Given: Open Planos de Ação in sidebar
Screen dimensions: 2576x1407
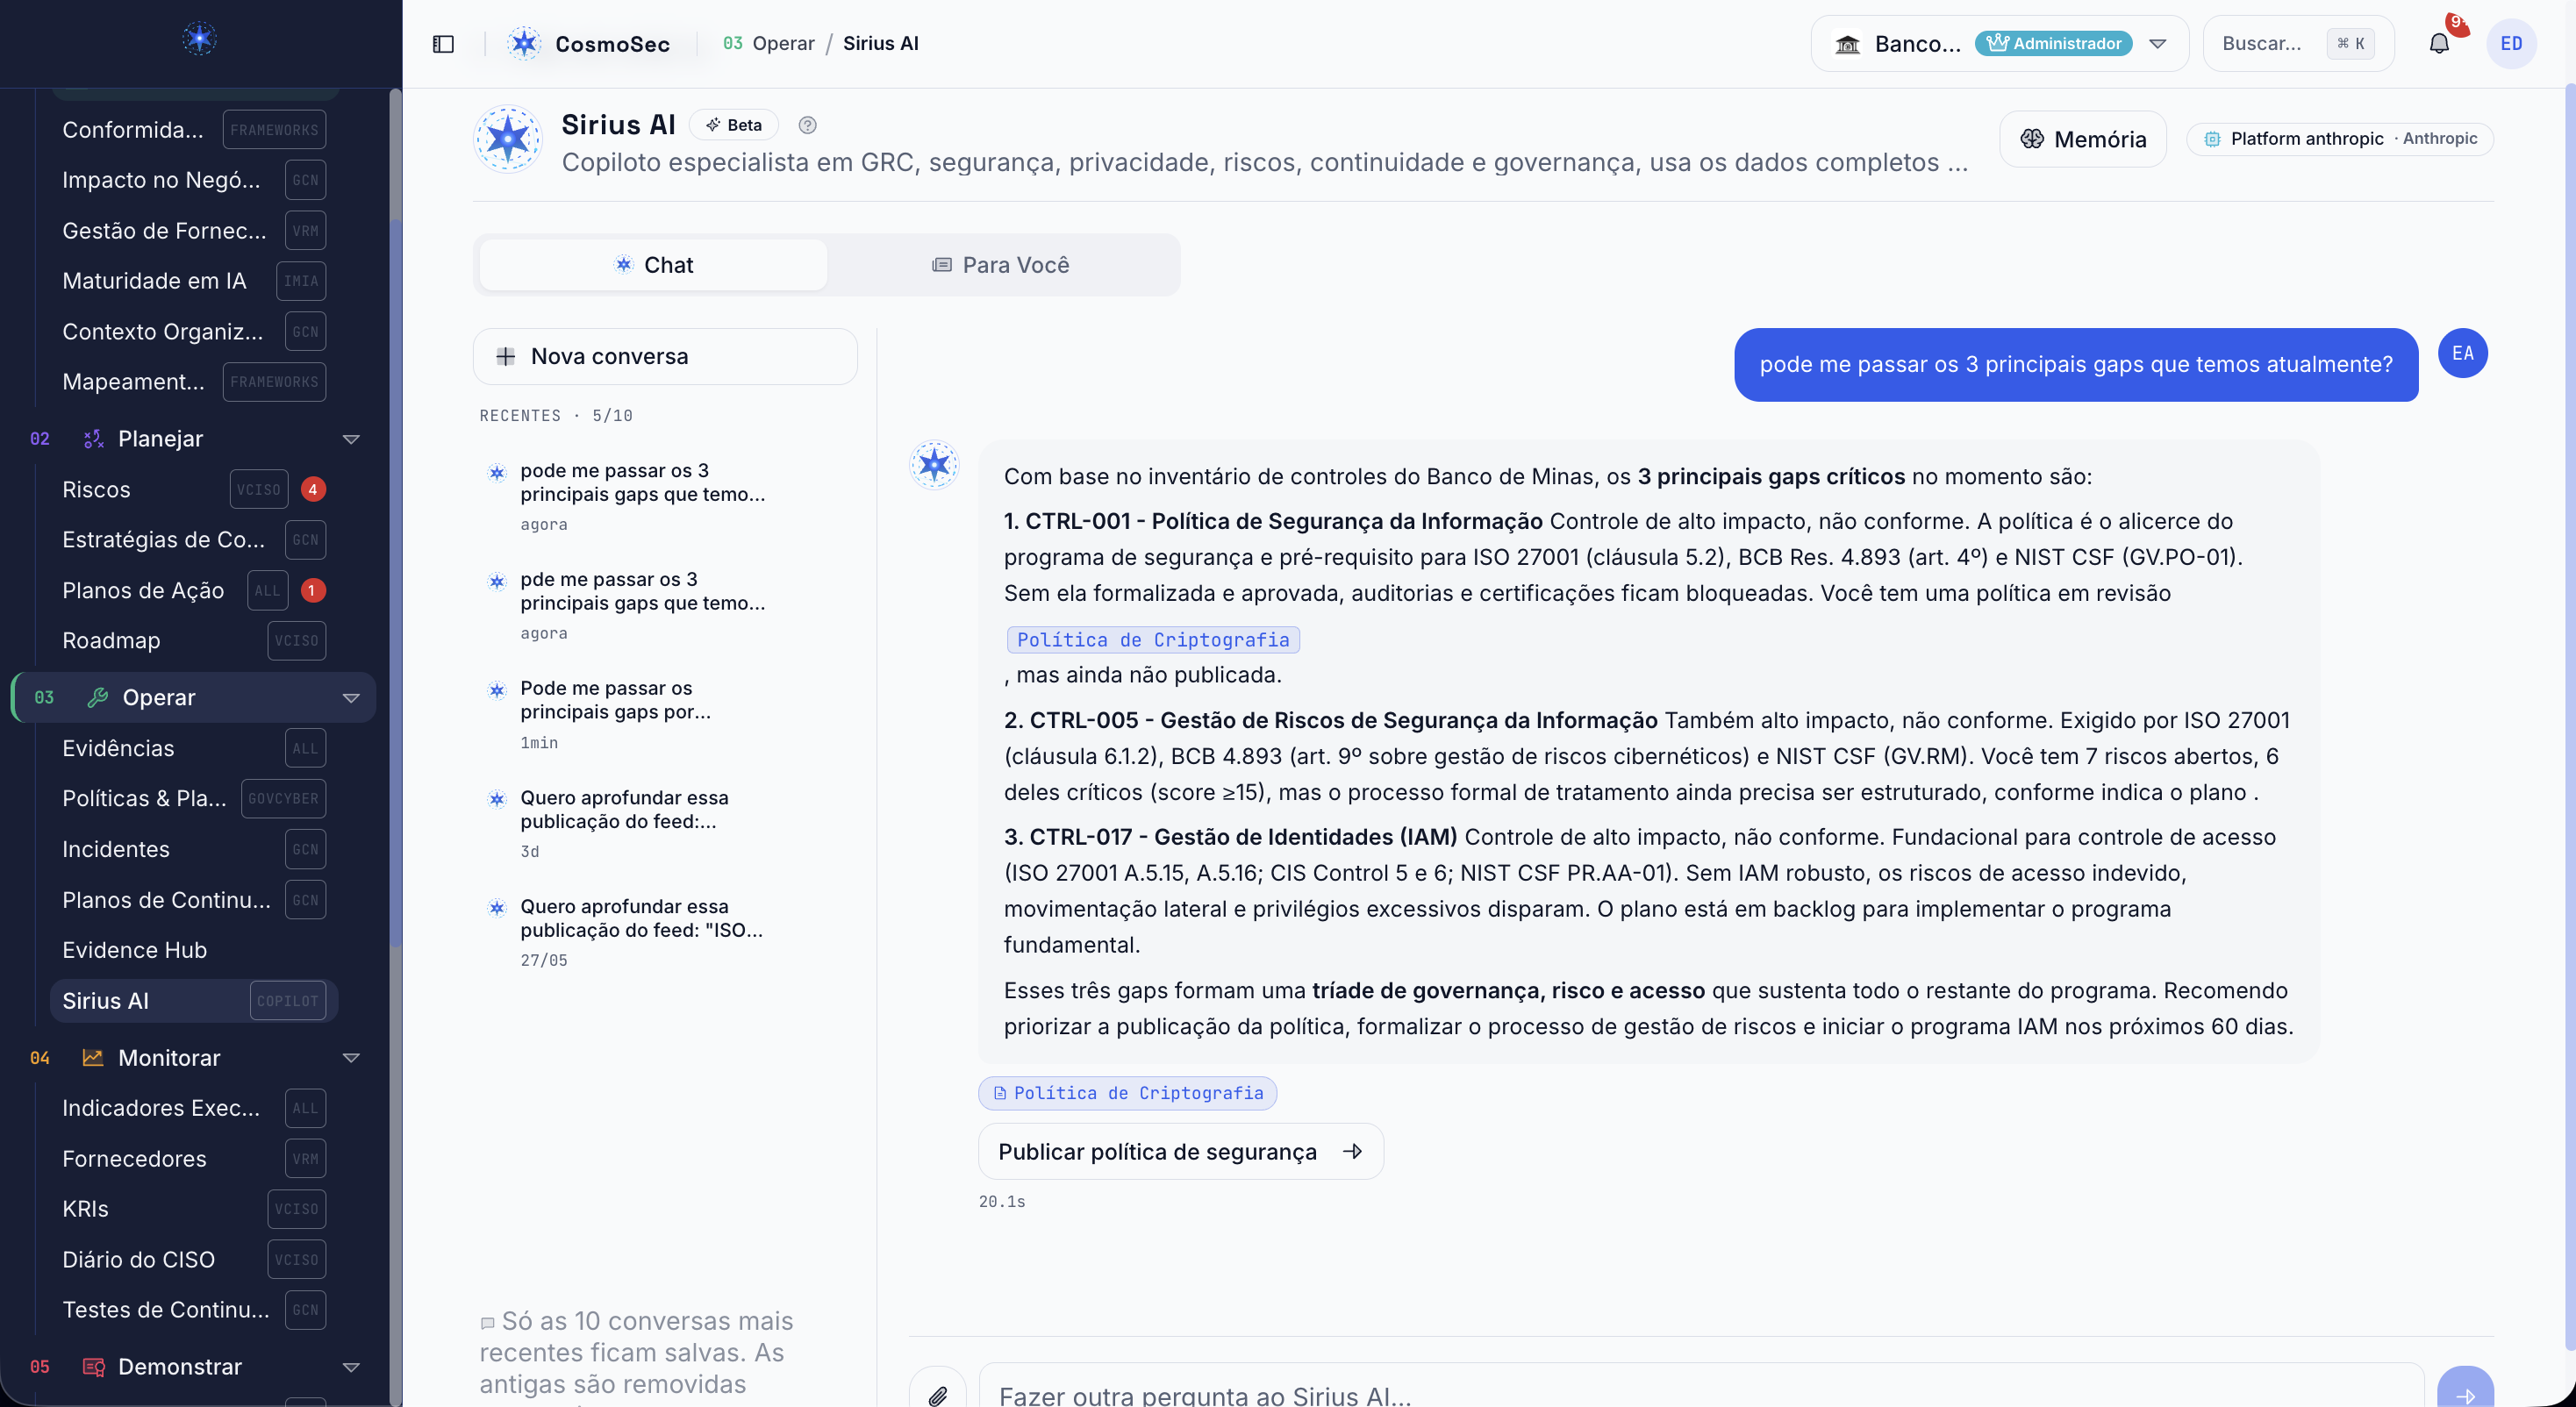Looking at the screenshot, I should (194, 590).
